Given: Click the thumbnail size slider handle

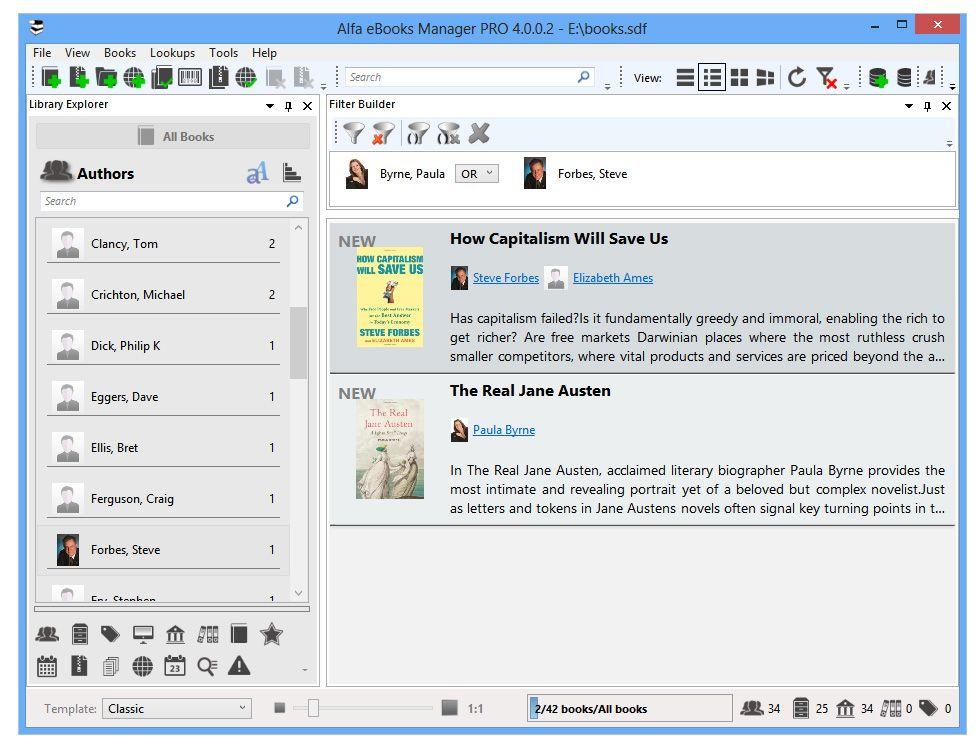Looking at the screenshot, I should [314, 708].
